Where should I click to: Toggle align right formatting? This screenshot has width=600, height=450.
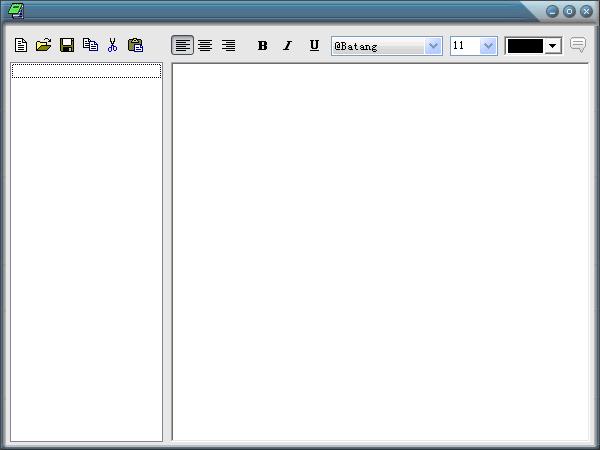[x=228, y=46]
